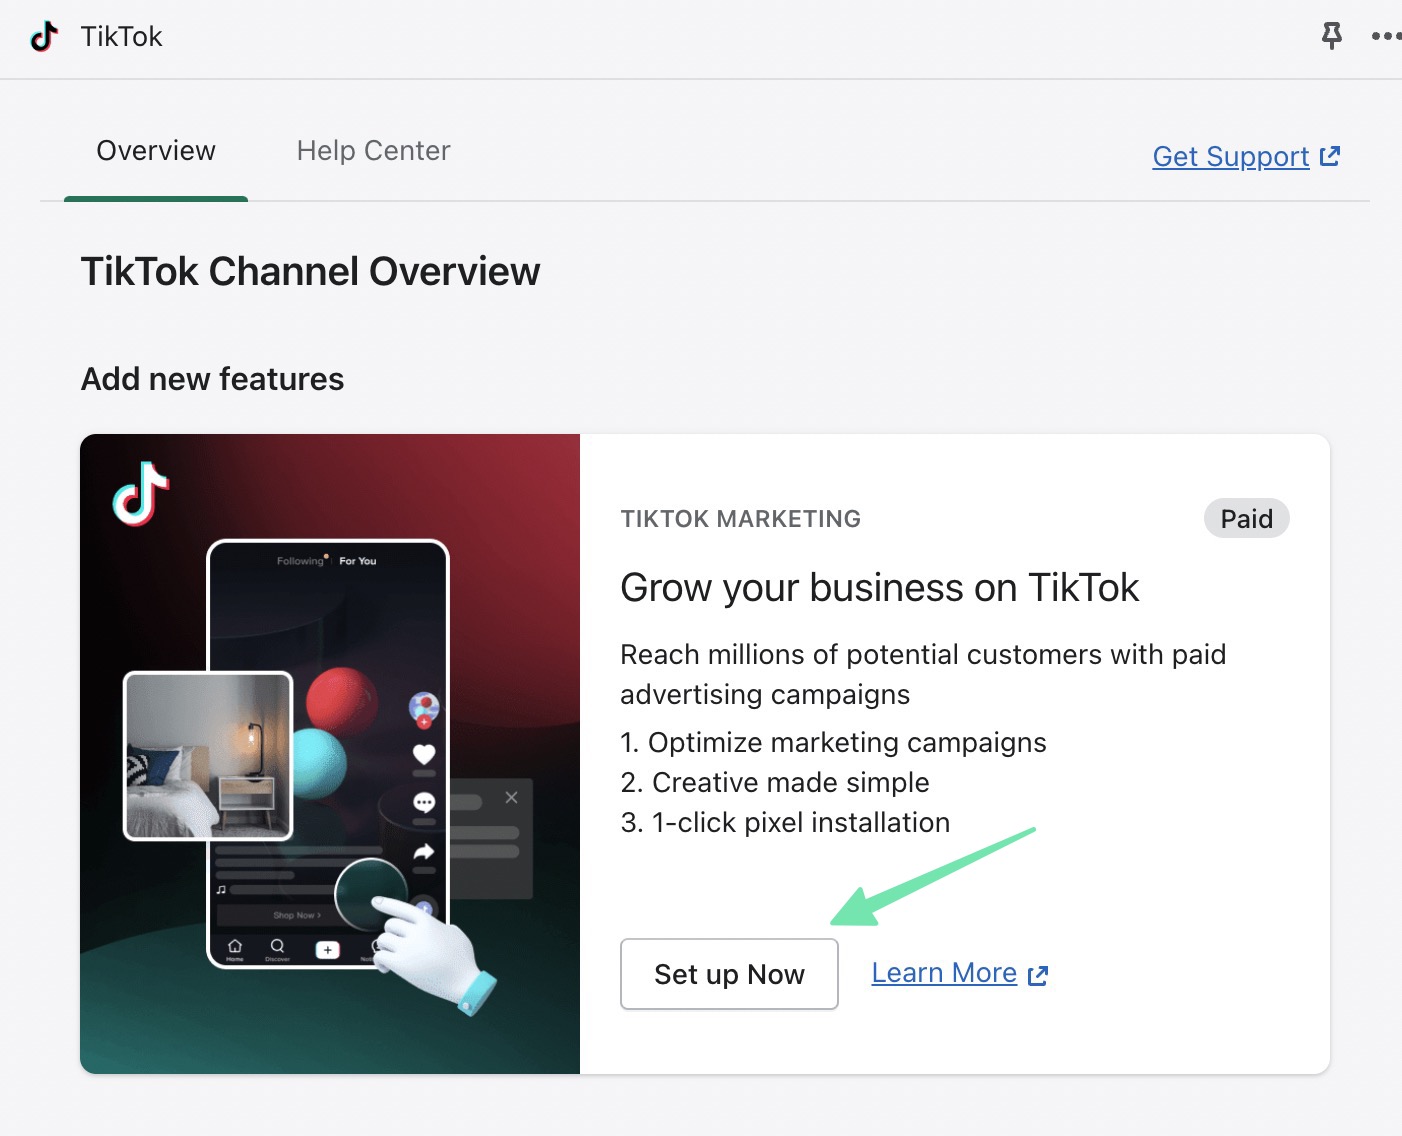1402x1136 pixels.
Task: Tap the share arrow icon on the phone mockup
Action: [424, 852]
